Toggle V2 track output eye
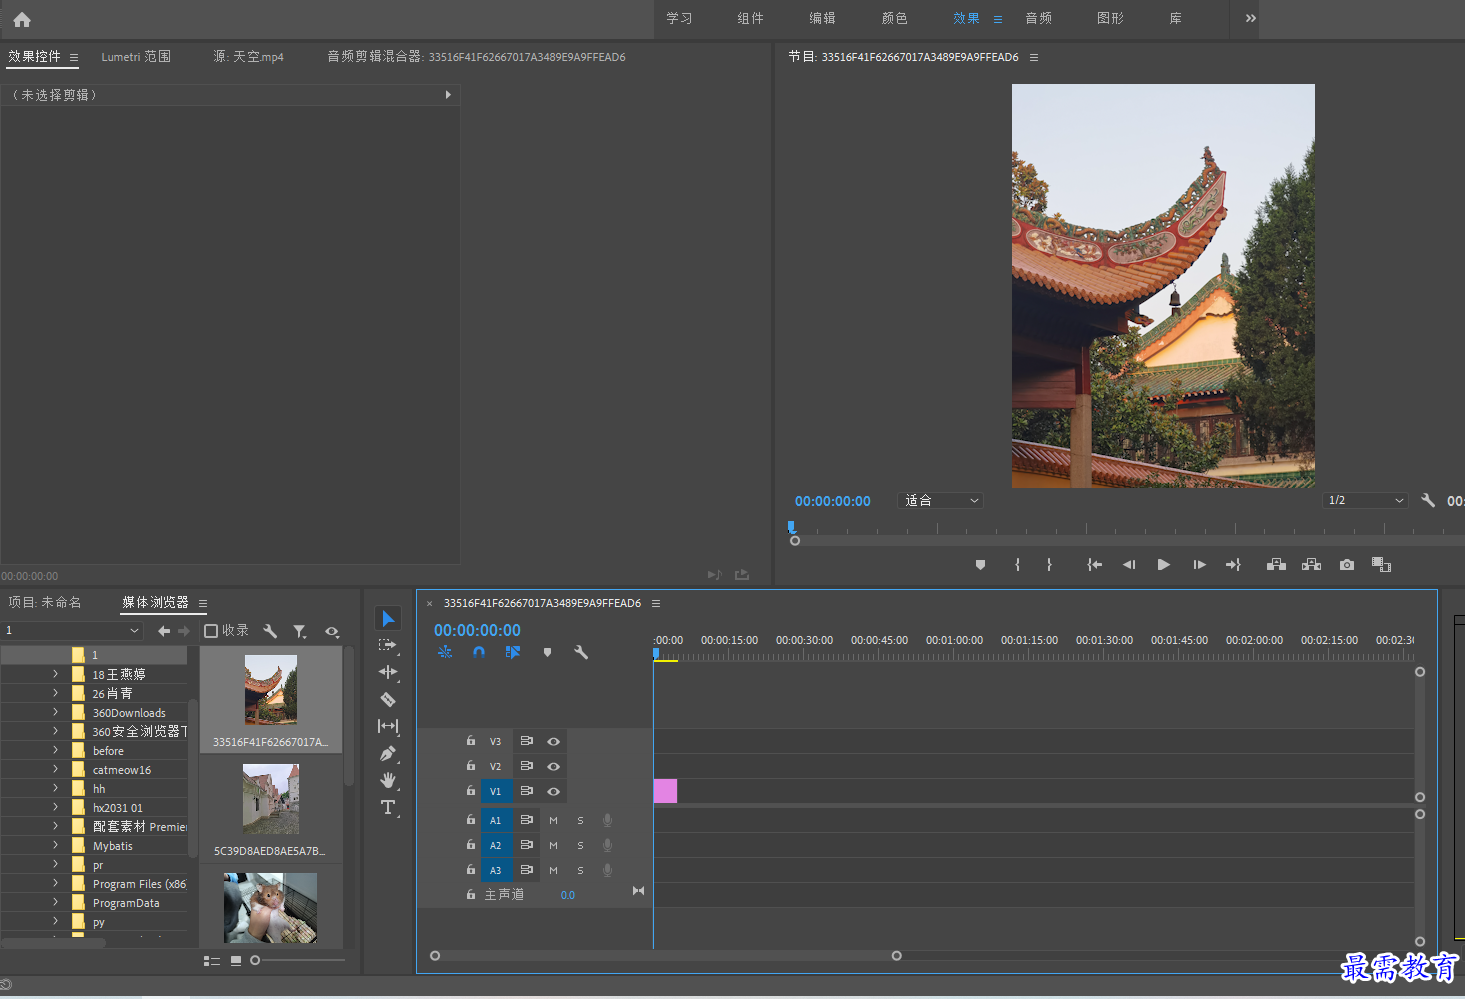This screenshot has width=1465, height=999. [x=553, y=766]
